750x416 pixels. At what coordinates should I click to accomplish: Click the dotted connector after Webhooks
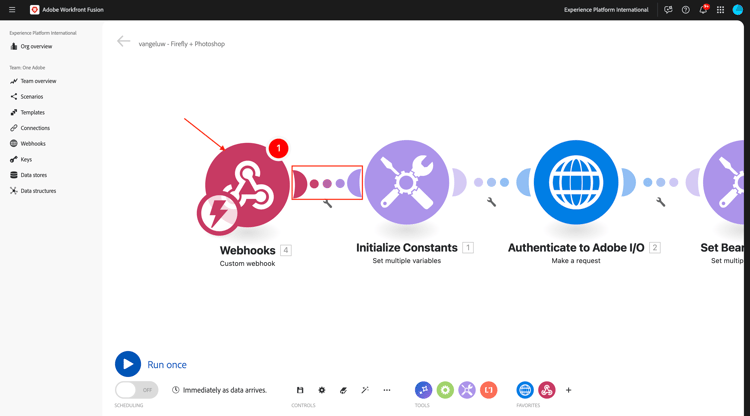point(327,183)
